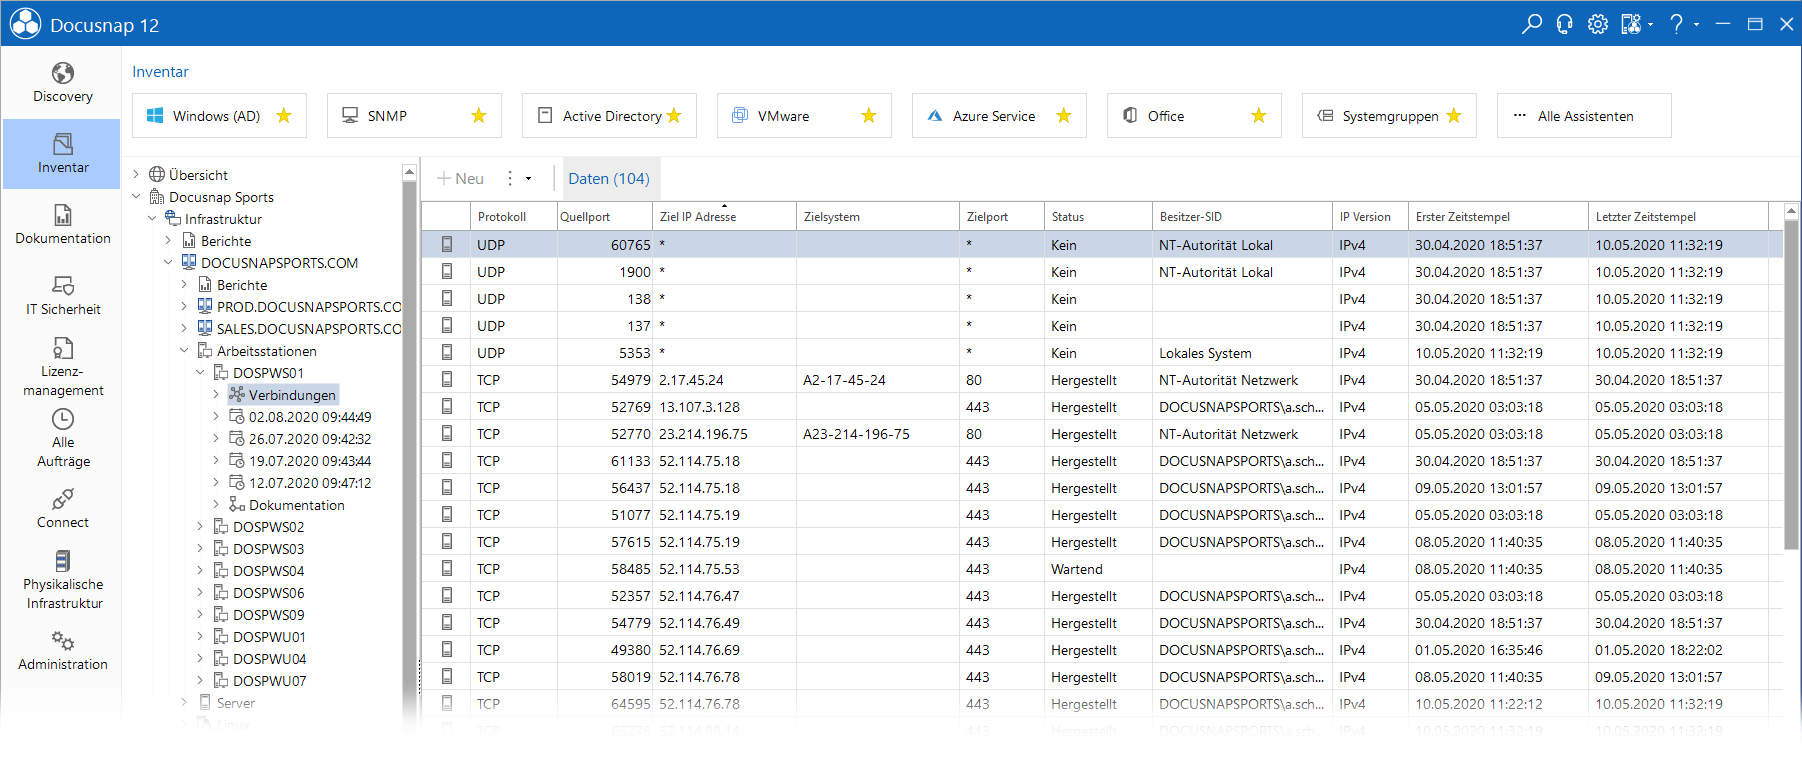Click the search magnifier icon in title bar
The image size is (1802, 761).
[1531, 24]
